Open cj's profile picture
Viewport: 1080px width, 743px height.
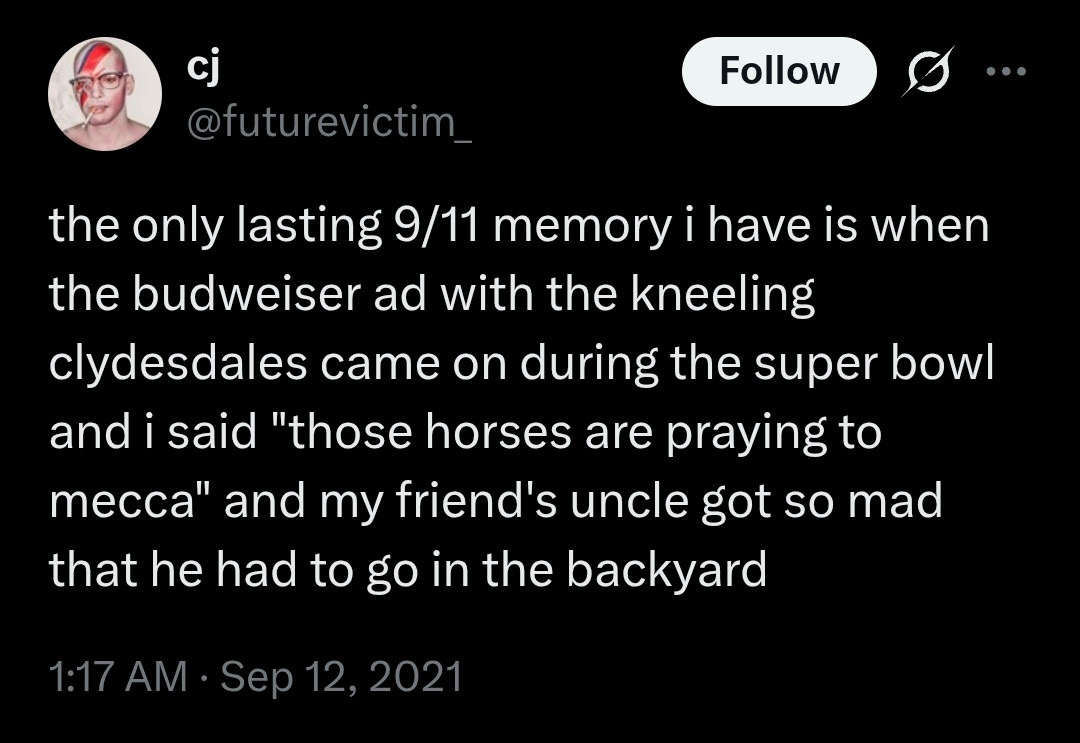click(105, 97)
